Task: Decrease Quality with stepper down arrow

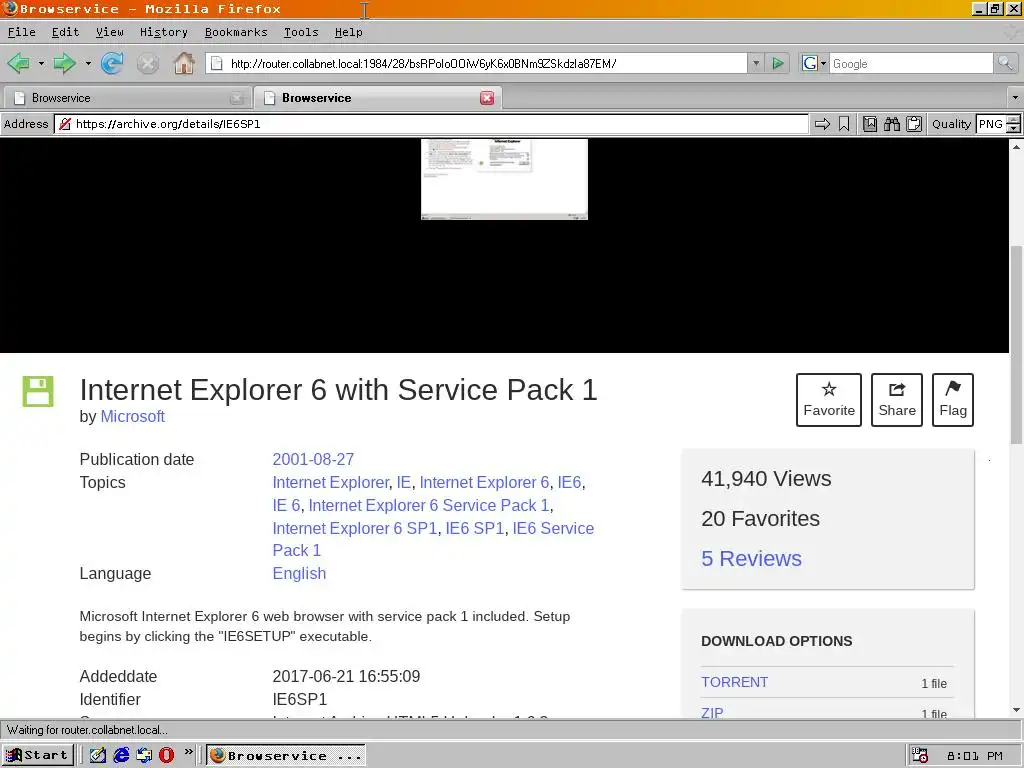Action: [1013, 129]
